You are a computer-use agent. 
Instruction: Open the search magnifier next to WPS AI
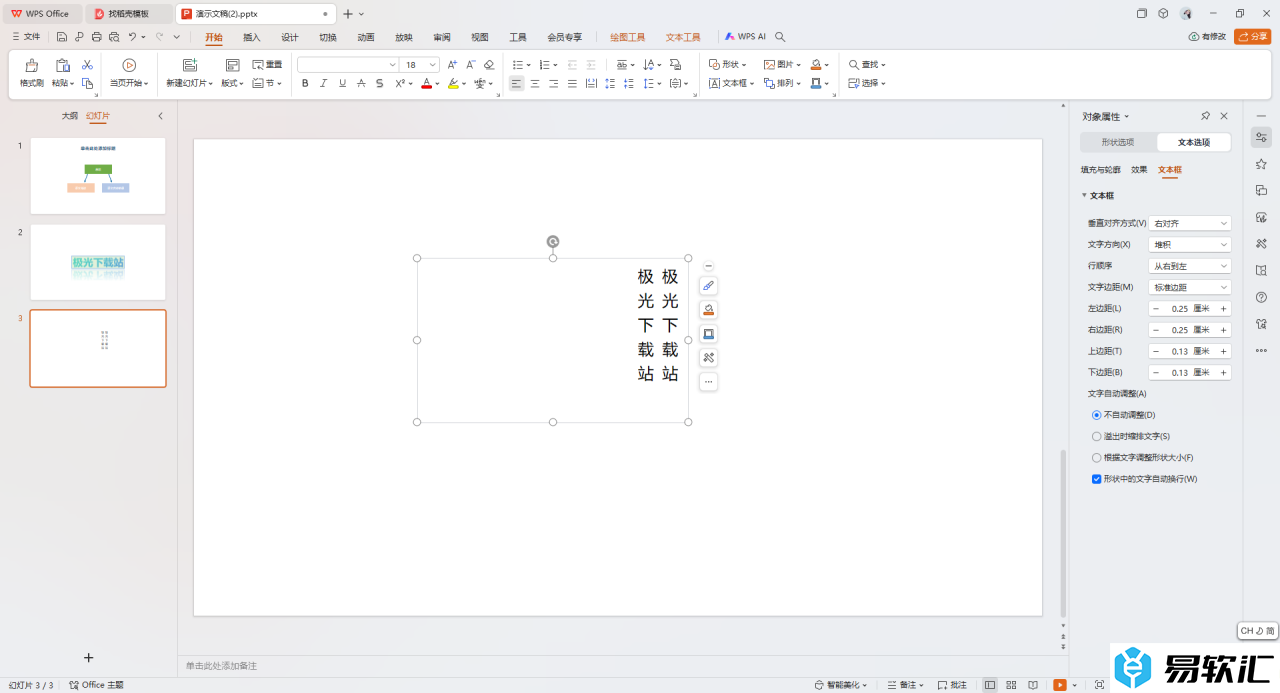point(781,37)
